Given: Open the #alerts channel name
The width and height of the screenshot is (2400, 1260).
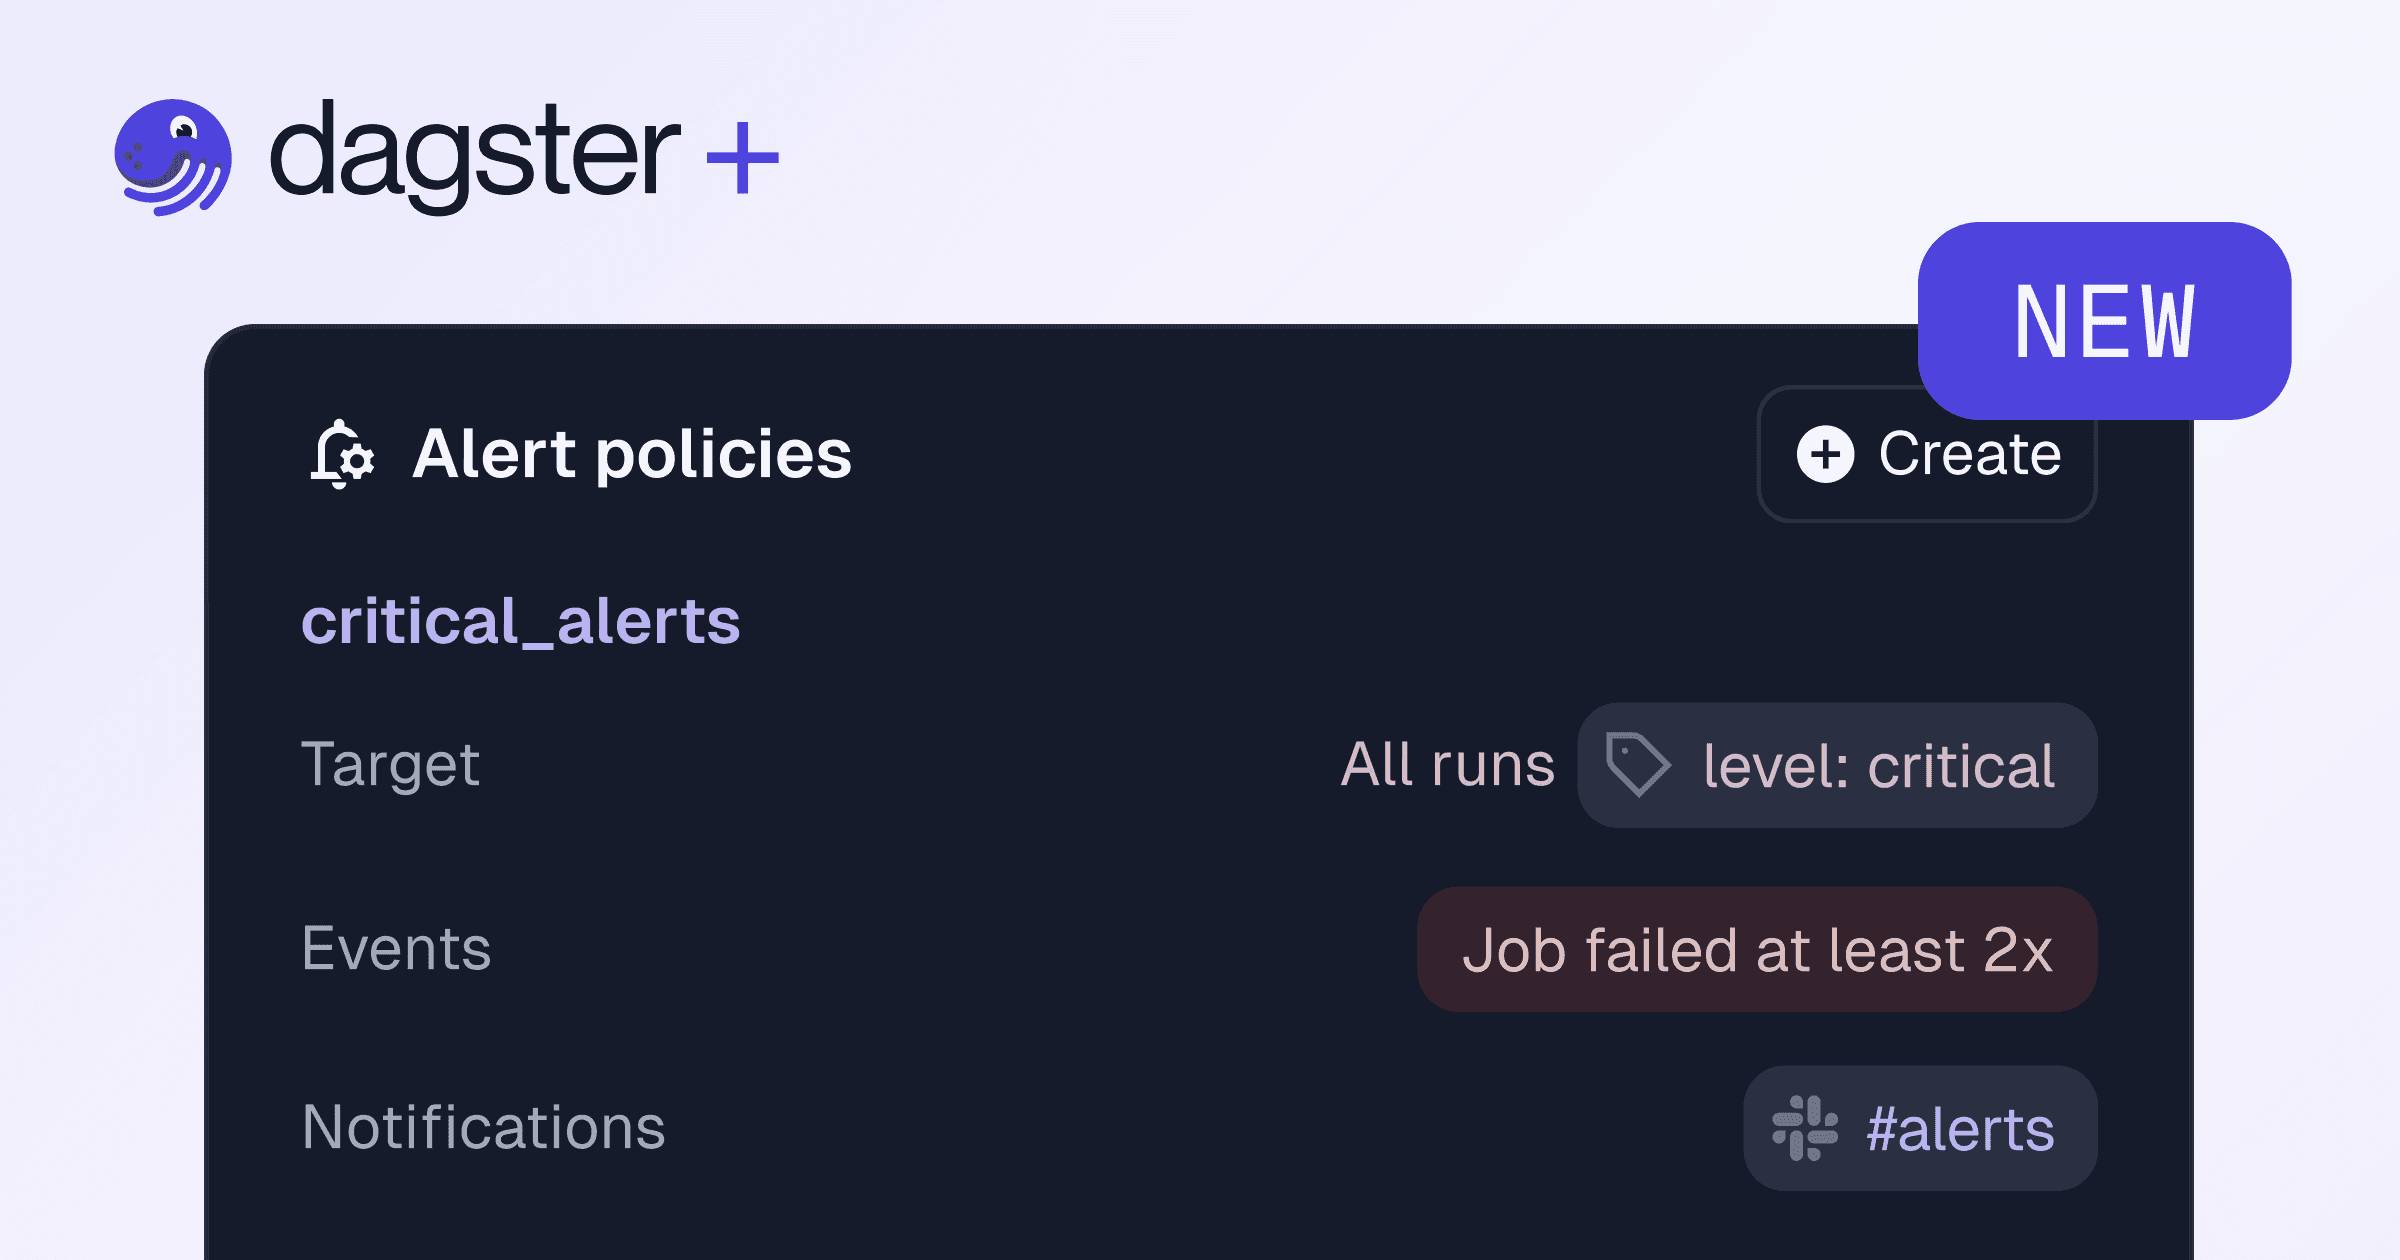Looking at the screenshot, I should 1960,1129.
